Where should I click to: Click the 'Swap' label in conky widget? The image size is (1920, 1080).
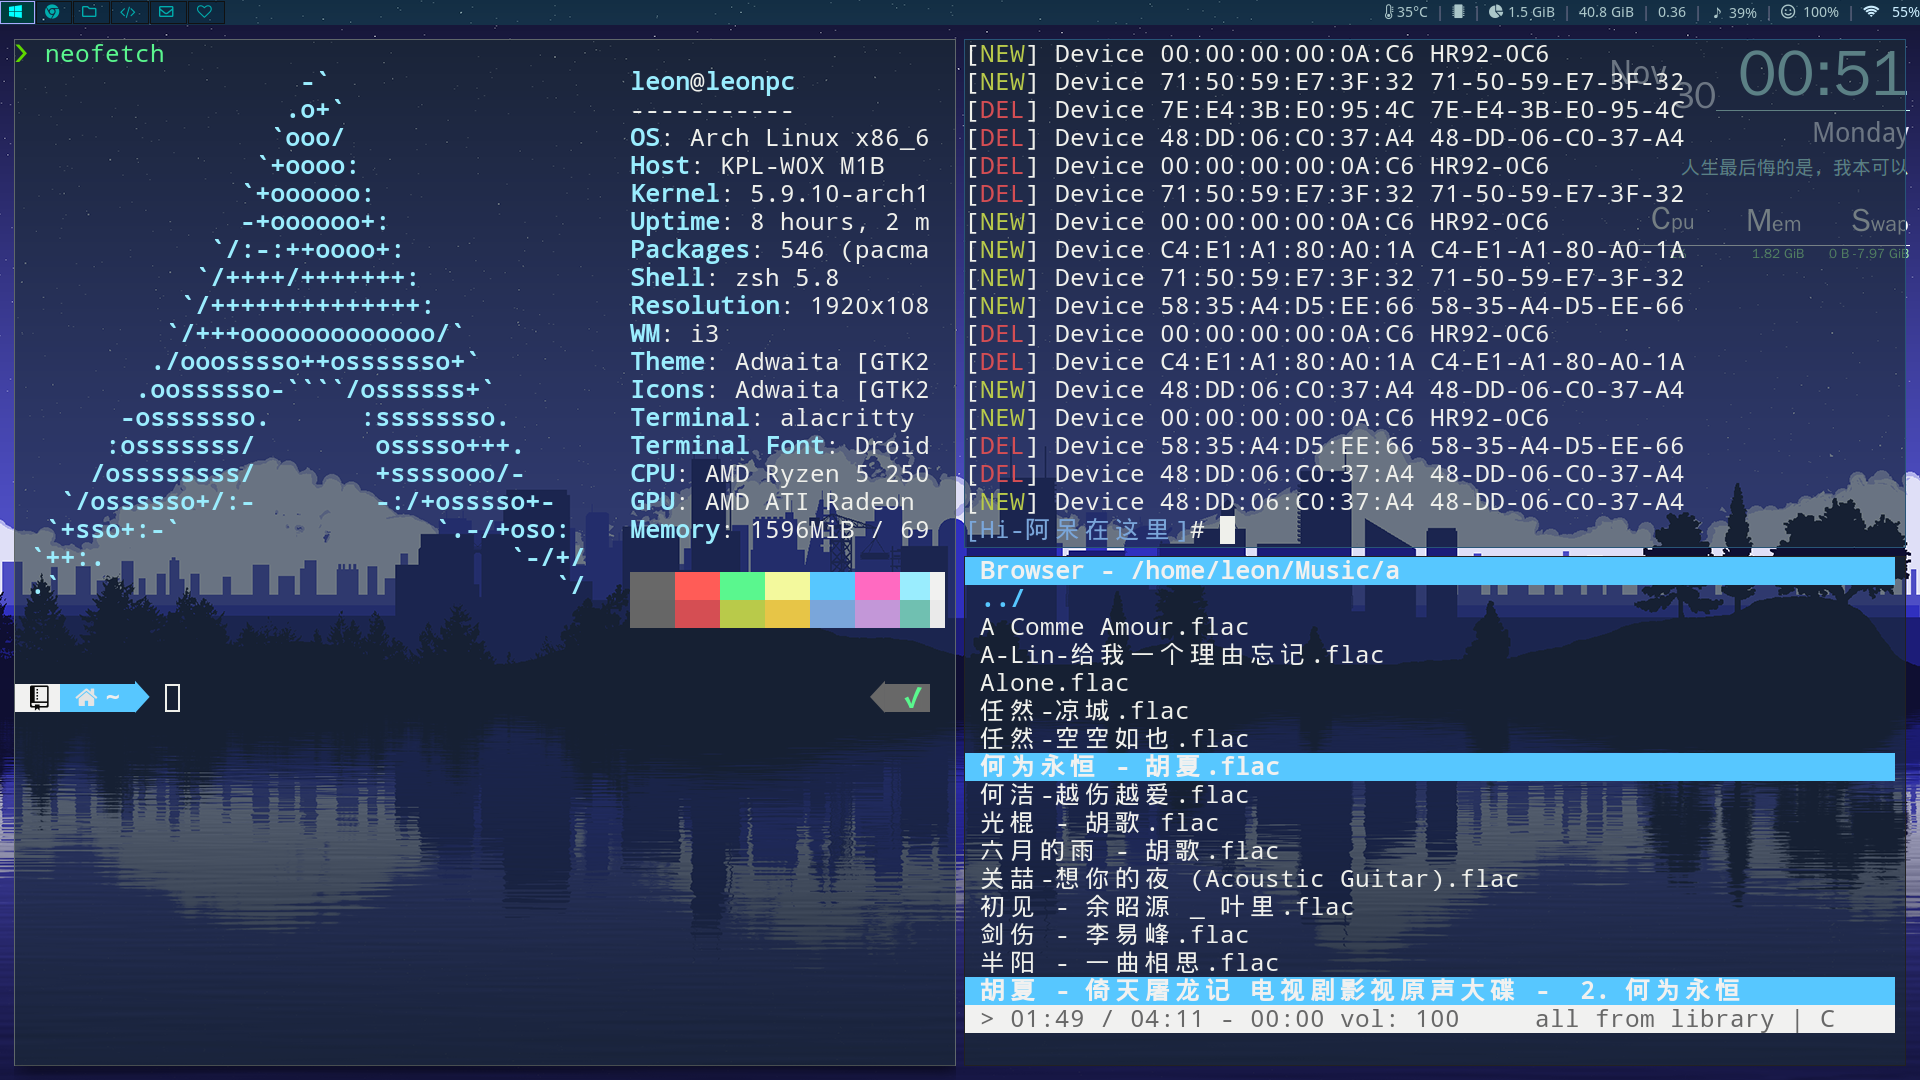click(1880, 221)
